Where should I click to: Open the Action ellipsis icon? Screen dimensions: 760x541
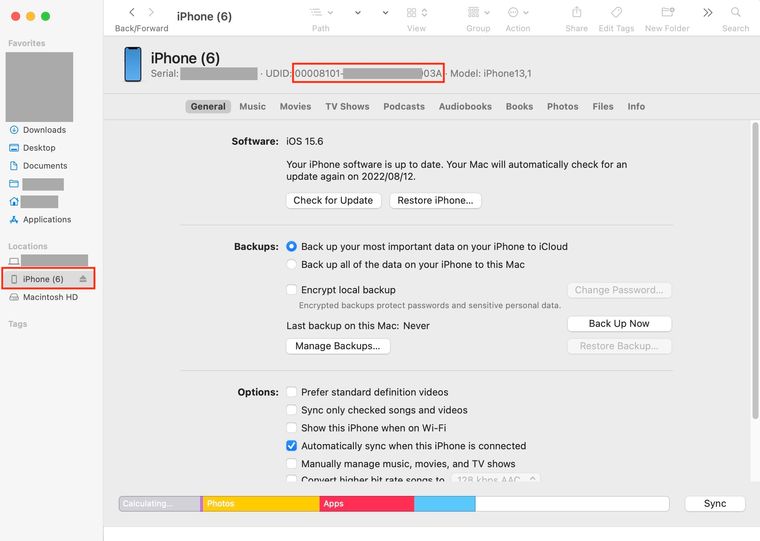(x=513, y=13)
